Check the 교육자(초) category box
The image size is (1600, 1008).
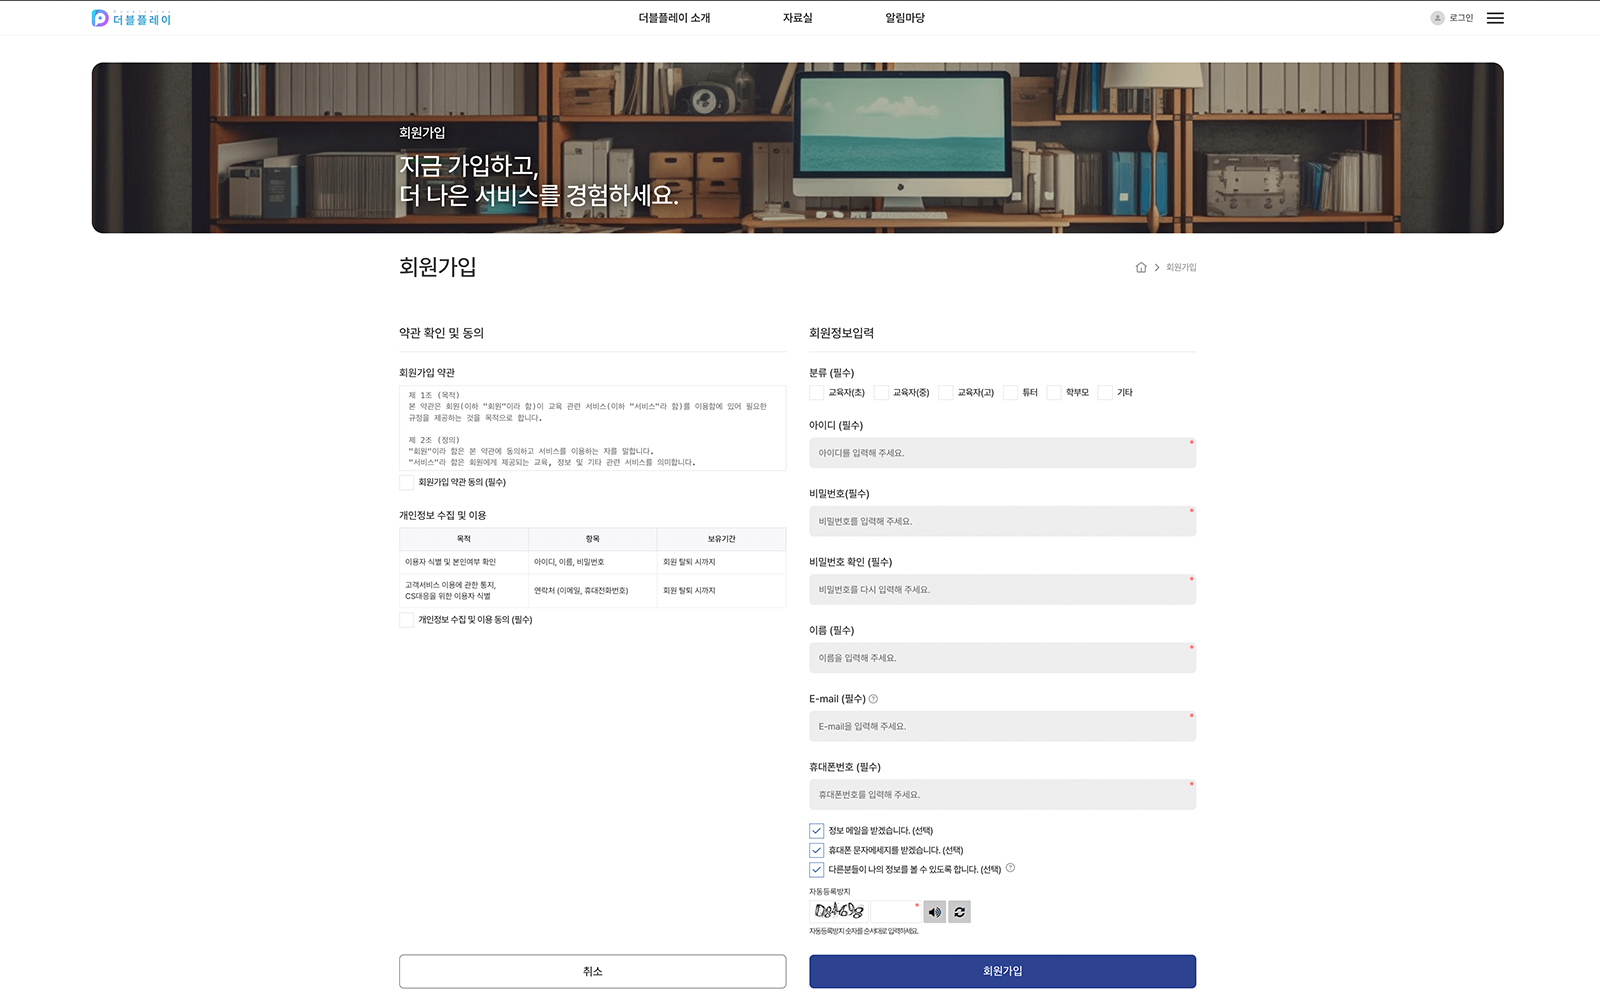tap(816, 393)
